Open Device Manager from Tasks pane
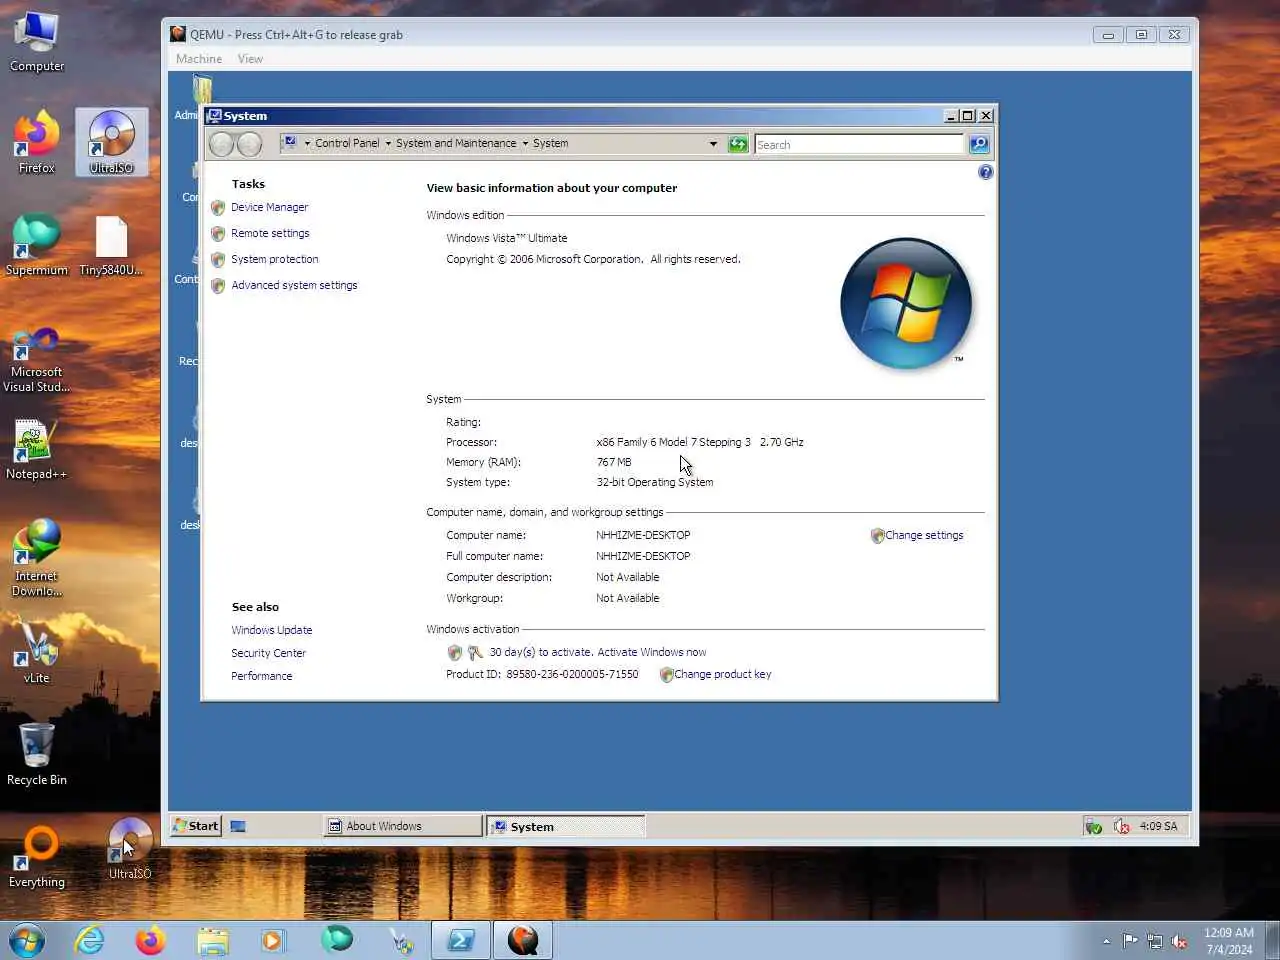The height and width of the screenshot is (960, 1280). pyautogui.click(x=269, y=207)
